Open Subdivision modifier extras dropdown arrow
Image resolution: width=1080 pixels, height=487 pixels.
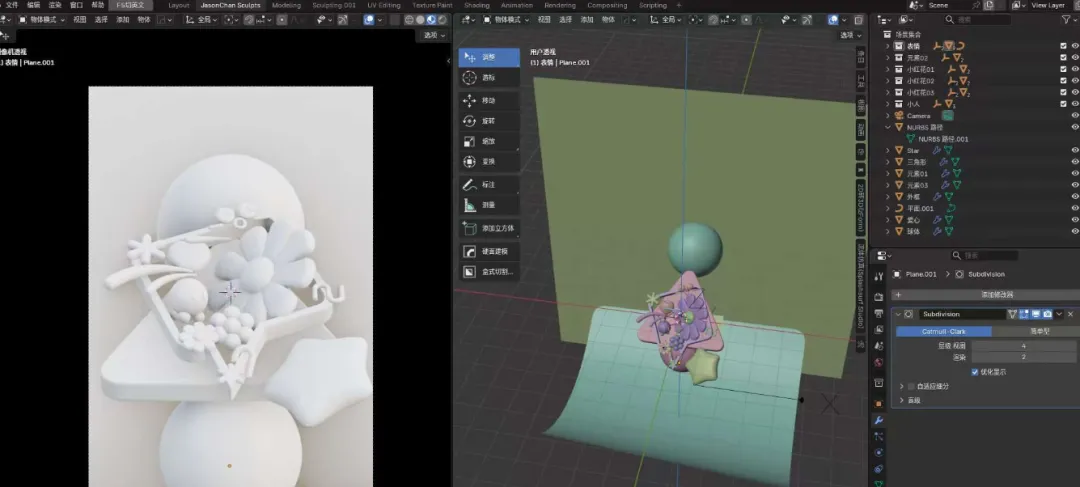(x=1059, y=314)
